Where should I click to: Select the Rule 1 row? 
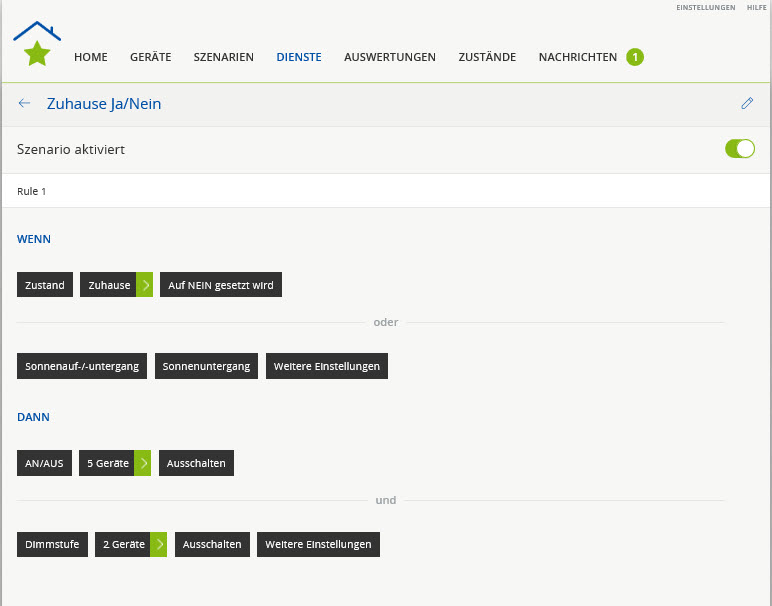click(x=385, y=190)
